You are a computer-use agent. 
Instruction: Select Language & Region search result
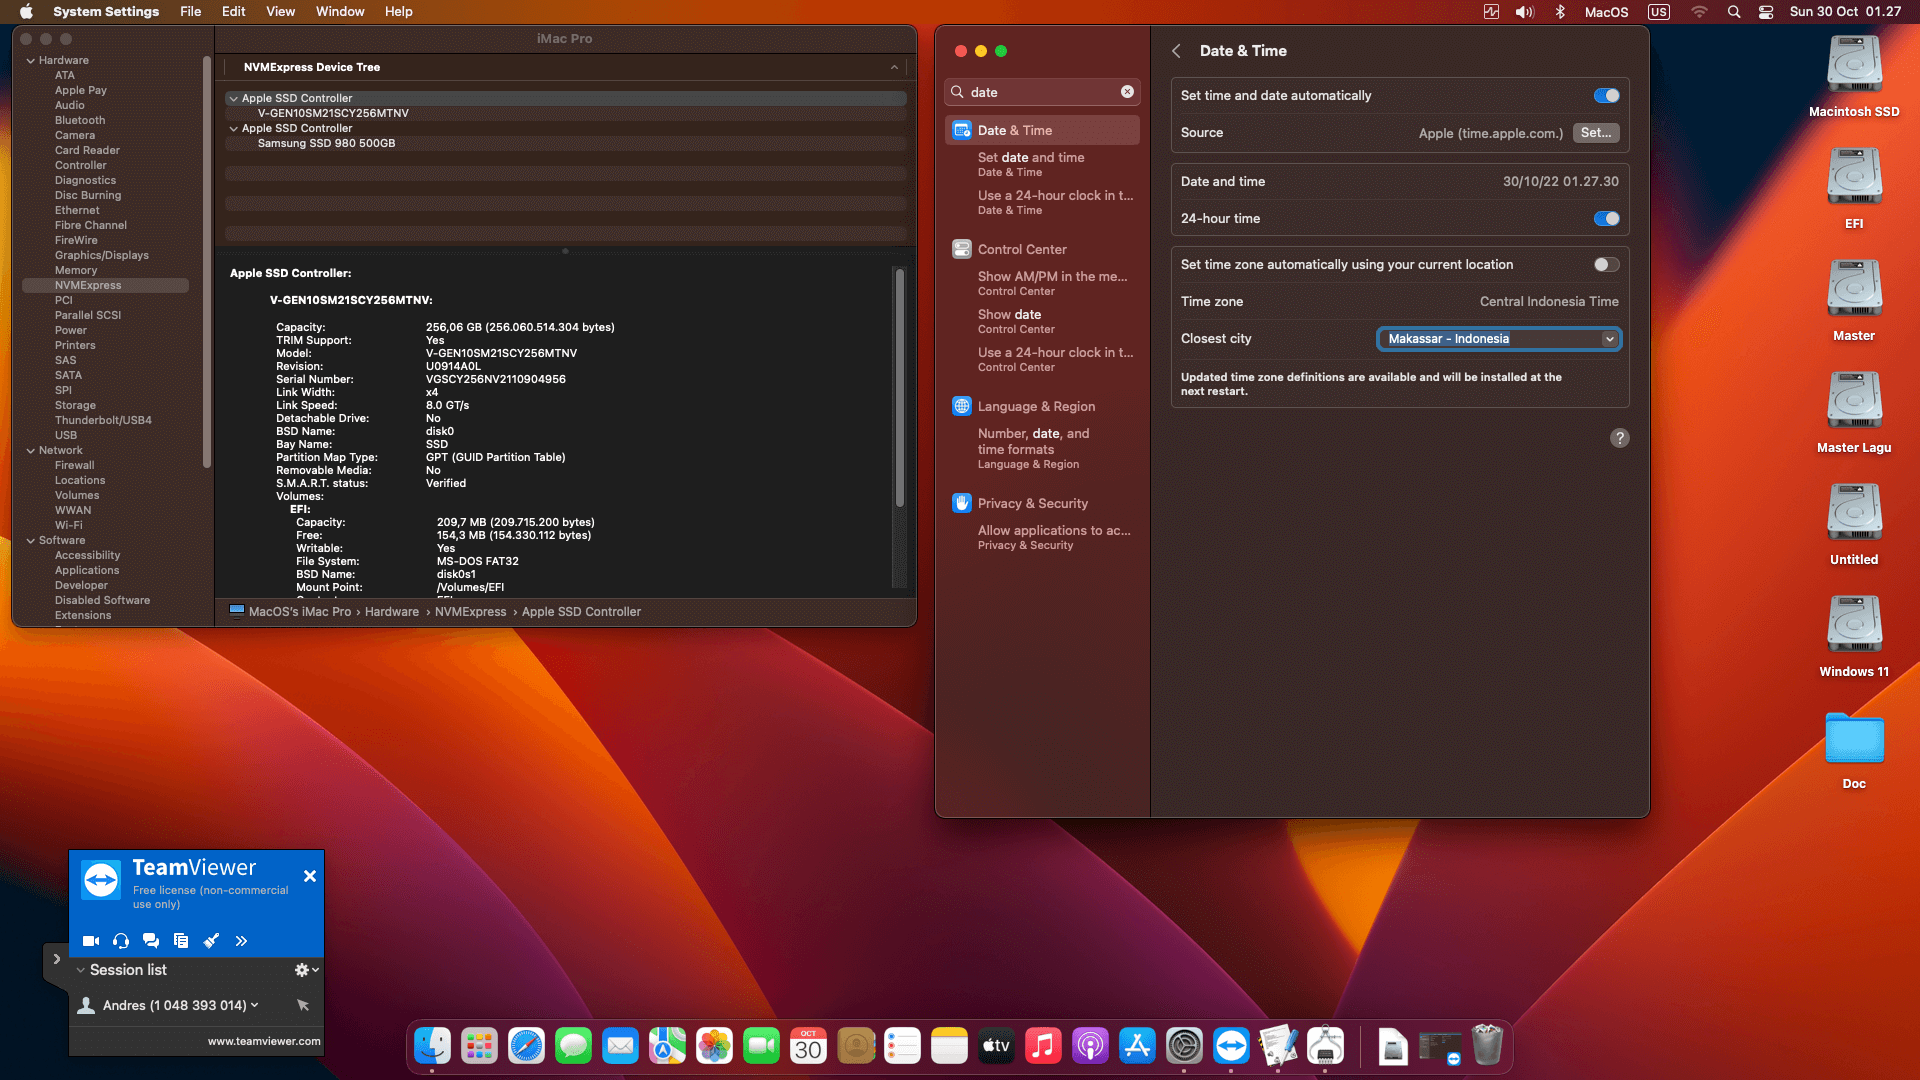tap(1036, 407)
